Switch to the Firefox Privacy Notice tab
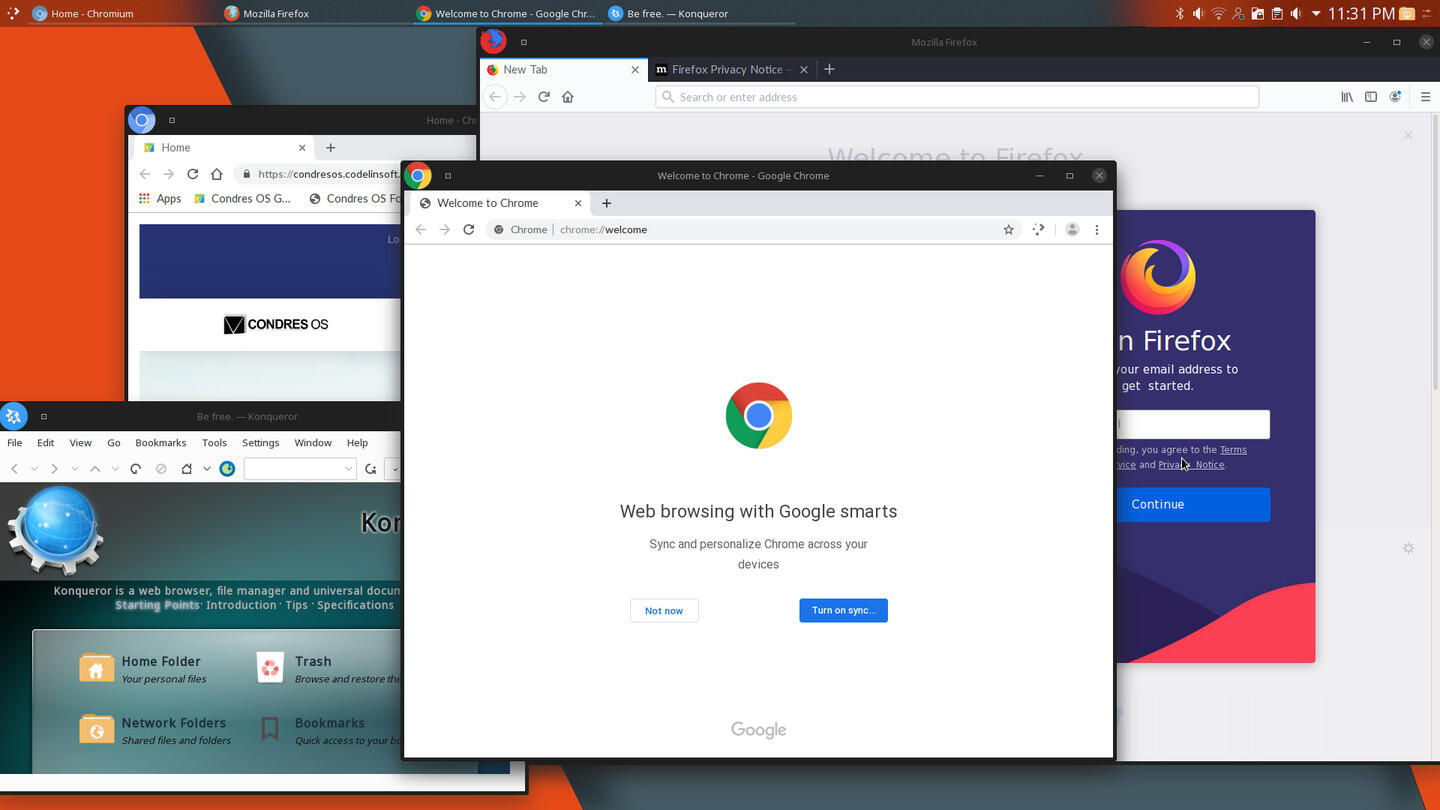The image size is (1440, 810). pyautogui.click(x=732, y=69)
